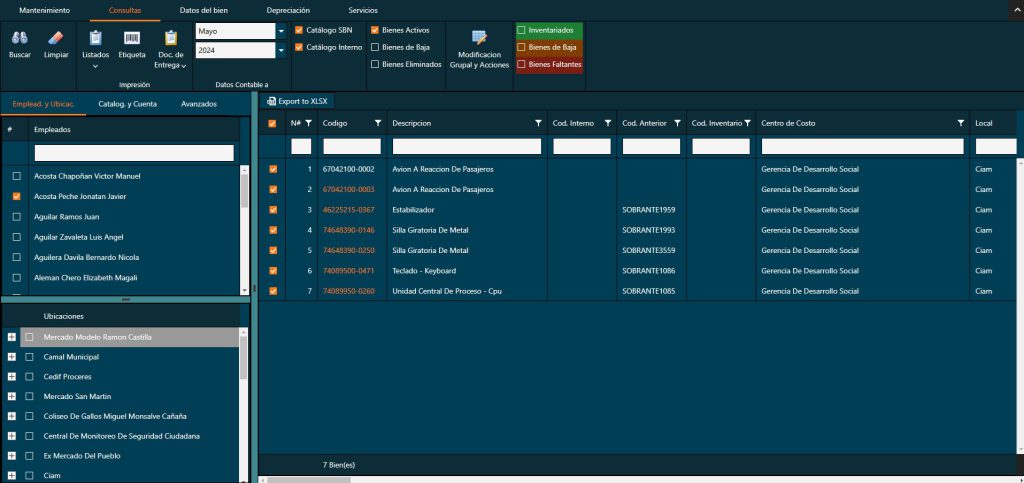Select the Local column header
This screenshot has width=1024, height=483.
point(984,123)
